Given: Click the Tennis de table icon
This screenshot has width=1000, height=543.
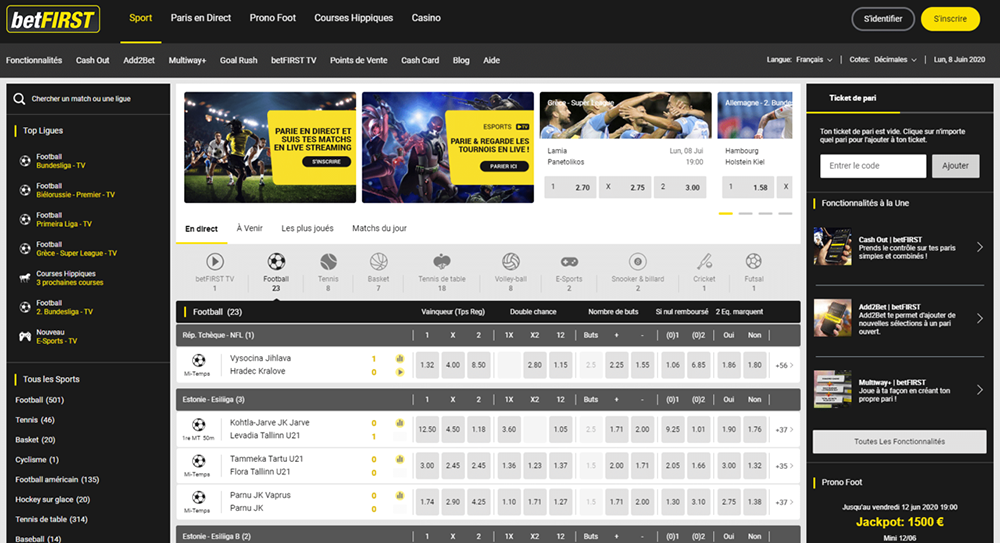Looking at the screenshot, I should pos(441,262).
